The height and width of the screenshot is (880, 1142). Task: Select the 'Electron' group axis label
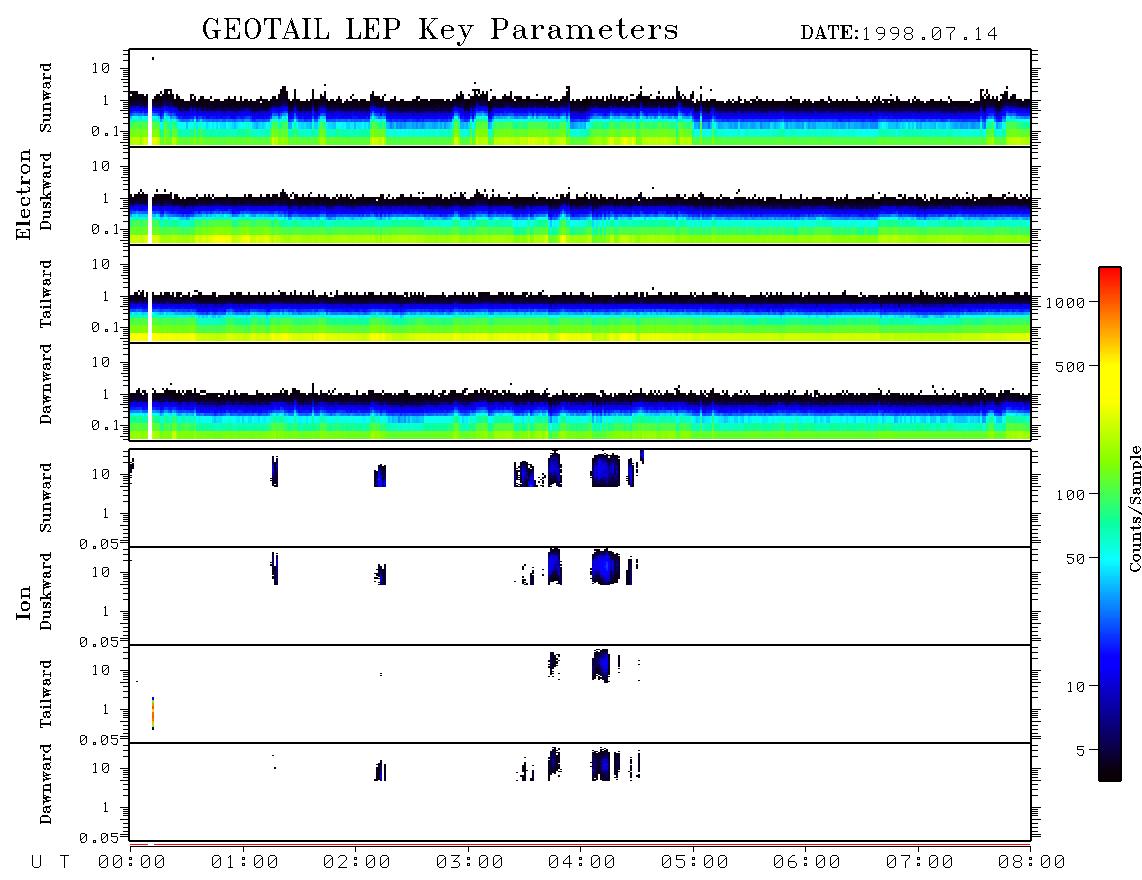click(x=23, y=195)
